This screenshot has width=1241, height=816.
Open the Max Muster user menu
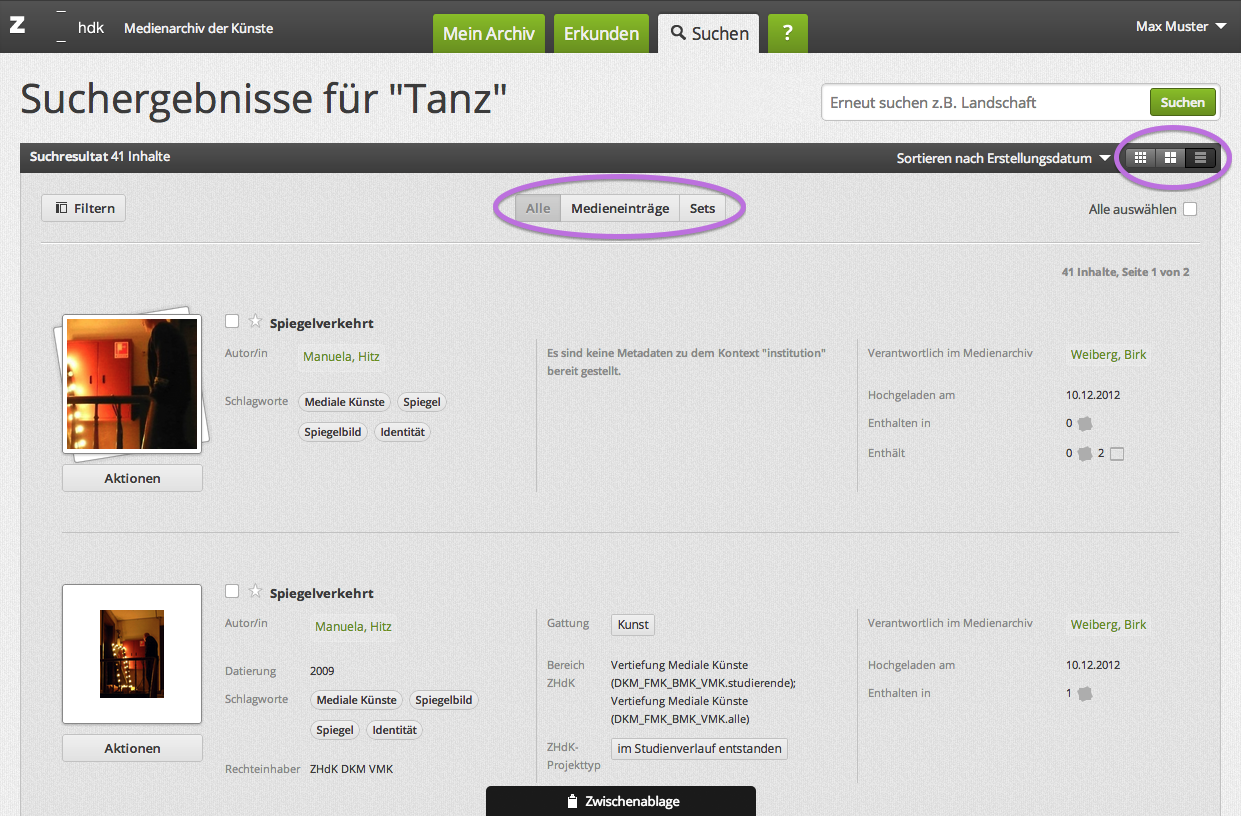click(x=1180, y=27)
